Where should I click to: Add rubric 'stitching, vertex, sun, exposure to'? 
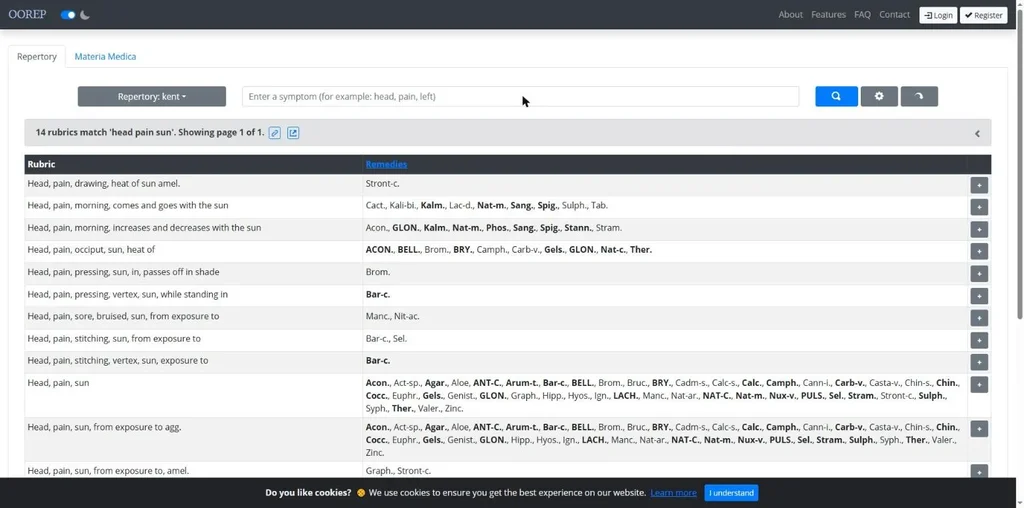(979, 362)
